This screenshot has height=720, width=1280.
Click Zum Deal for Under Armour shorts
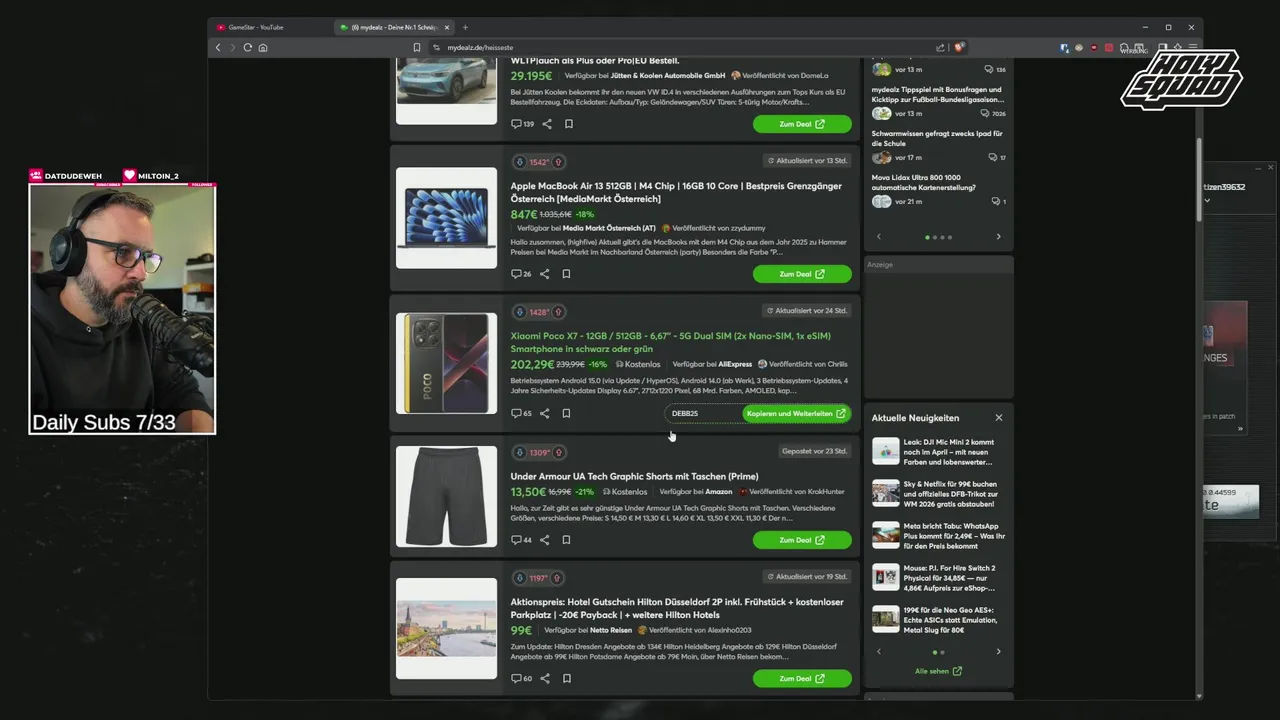pyautogui.click(x=802, y=540)
